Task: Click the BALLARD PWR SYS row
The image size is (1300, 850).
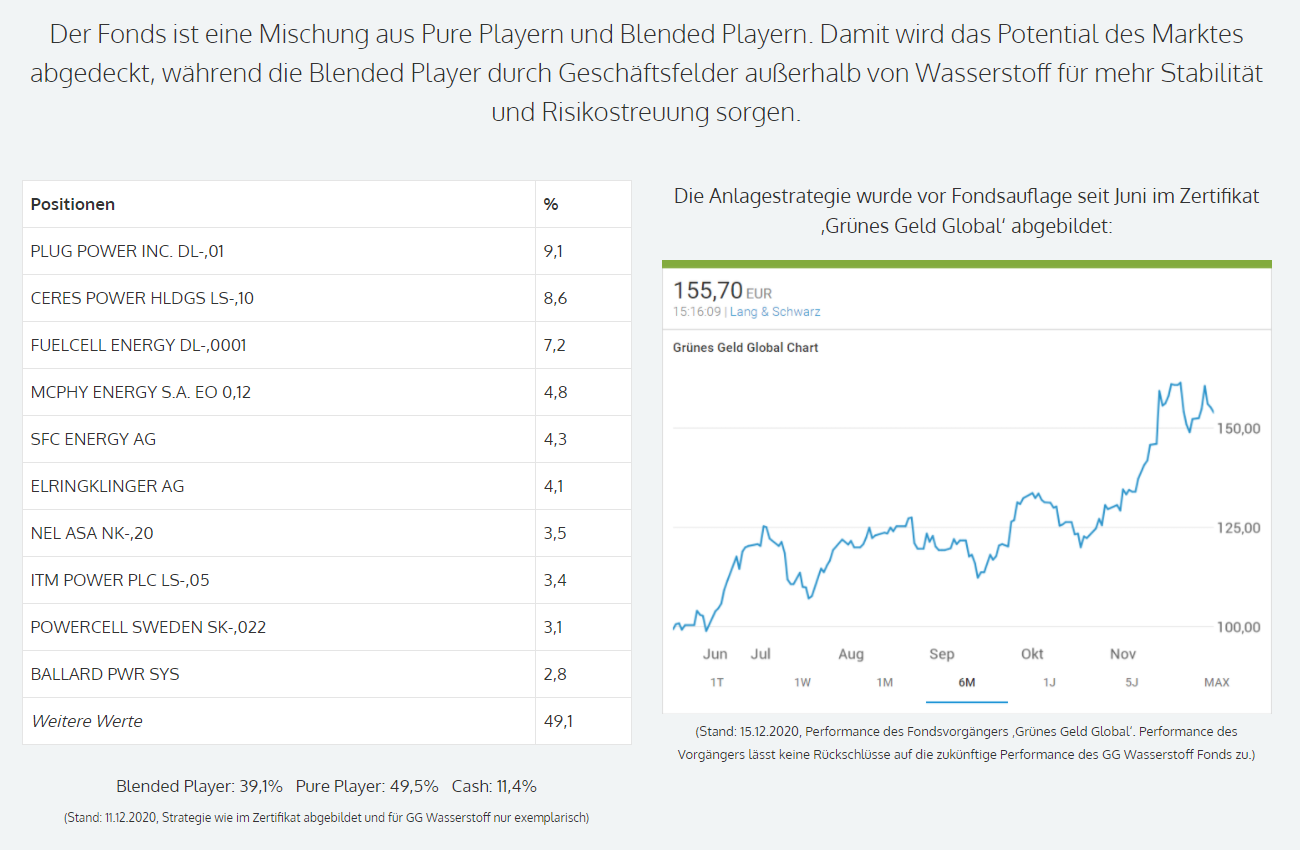Action: [x=105, y=674]
